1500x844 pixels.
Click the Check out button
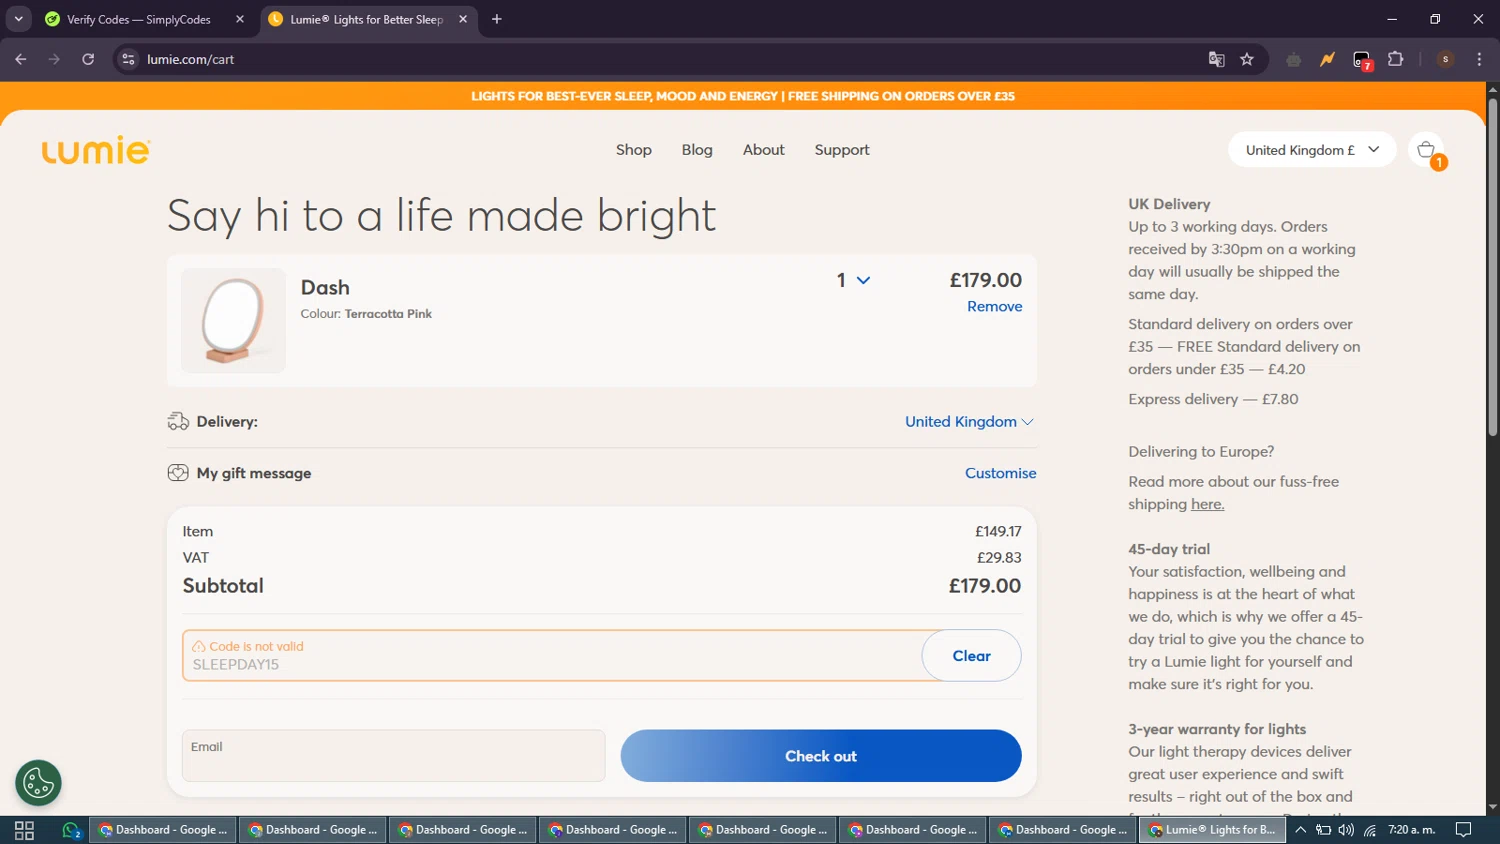(x=821, y=756)
